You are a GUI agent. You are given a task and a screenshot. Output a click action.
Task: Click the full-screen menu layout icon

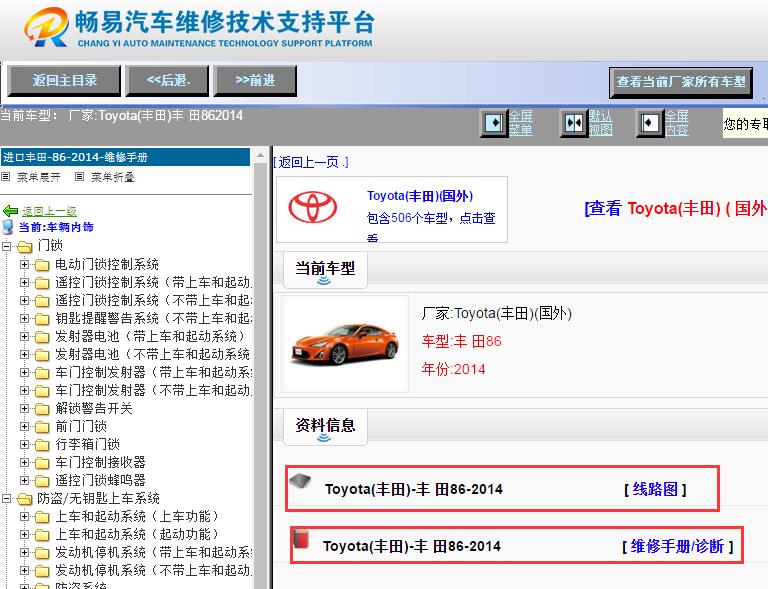(x=493, y=122)
